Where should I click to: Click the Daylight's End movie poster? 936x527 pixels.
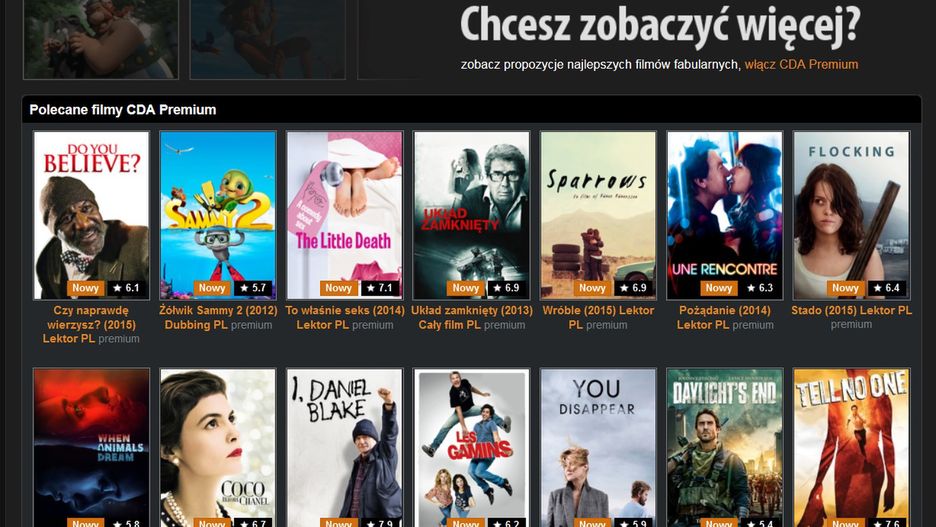coord(725,448)
